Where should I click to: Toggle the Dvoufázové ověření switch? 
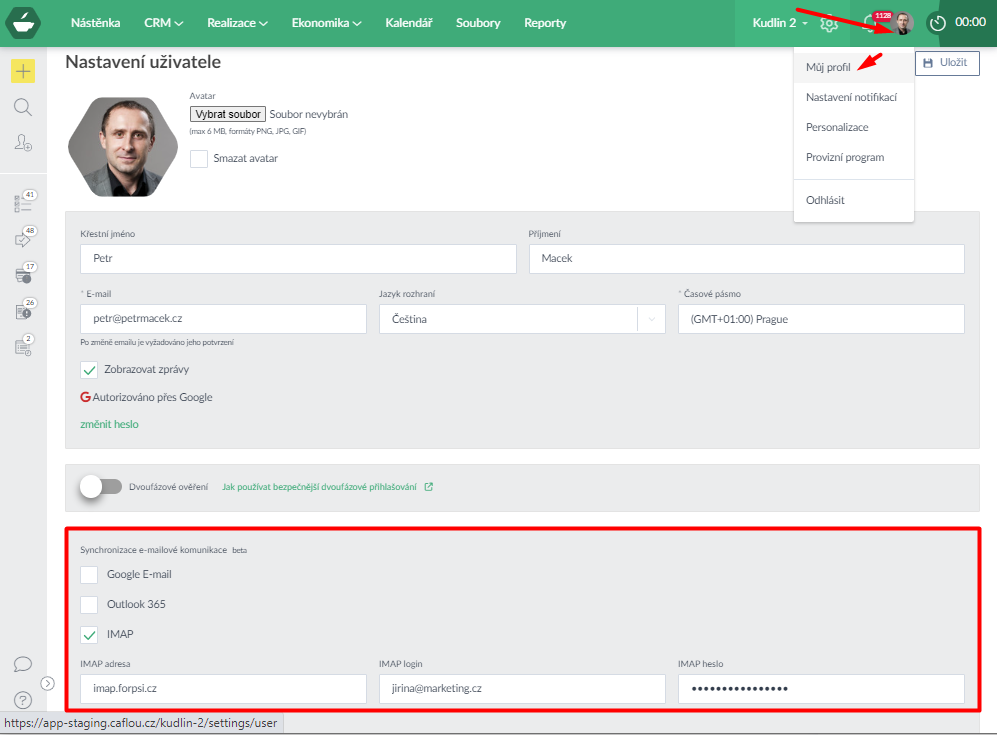(101, 487)
